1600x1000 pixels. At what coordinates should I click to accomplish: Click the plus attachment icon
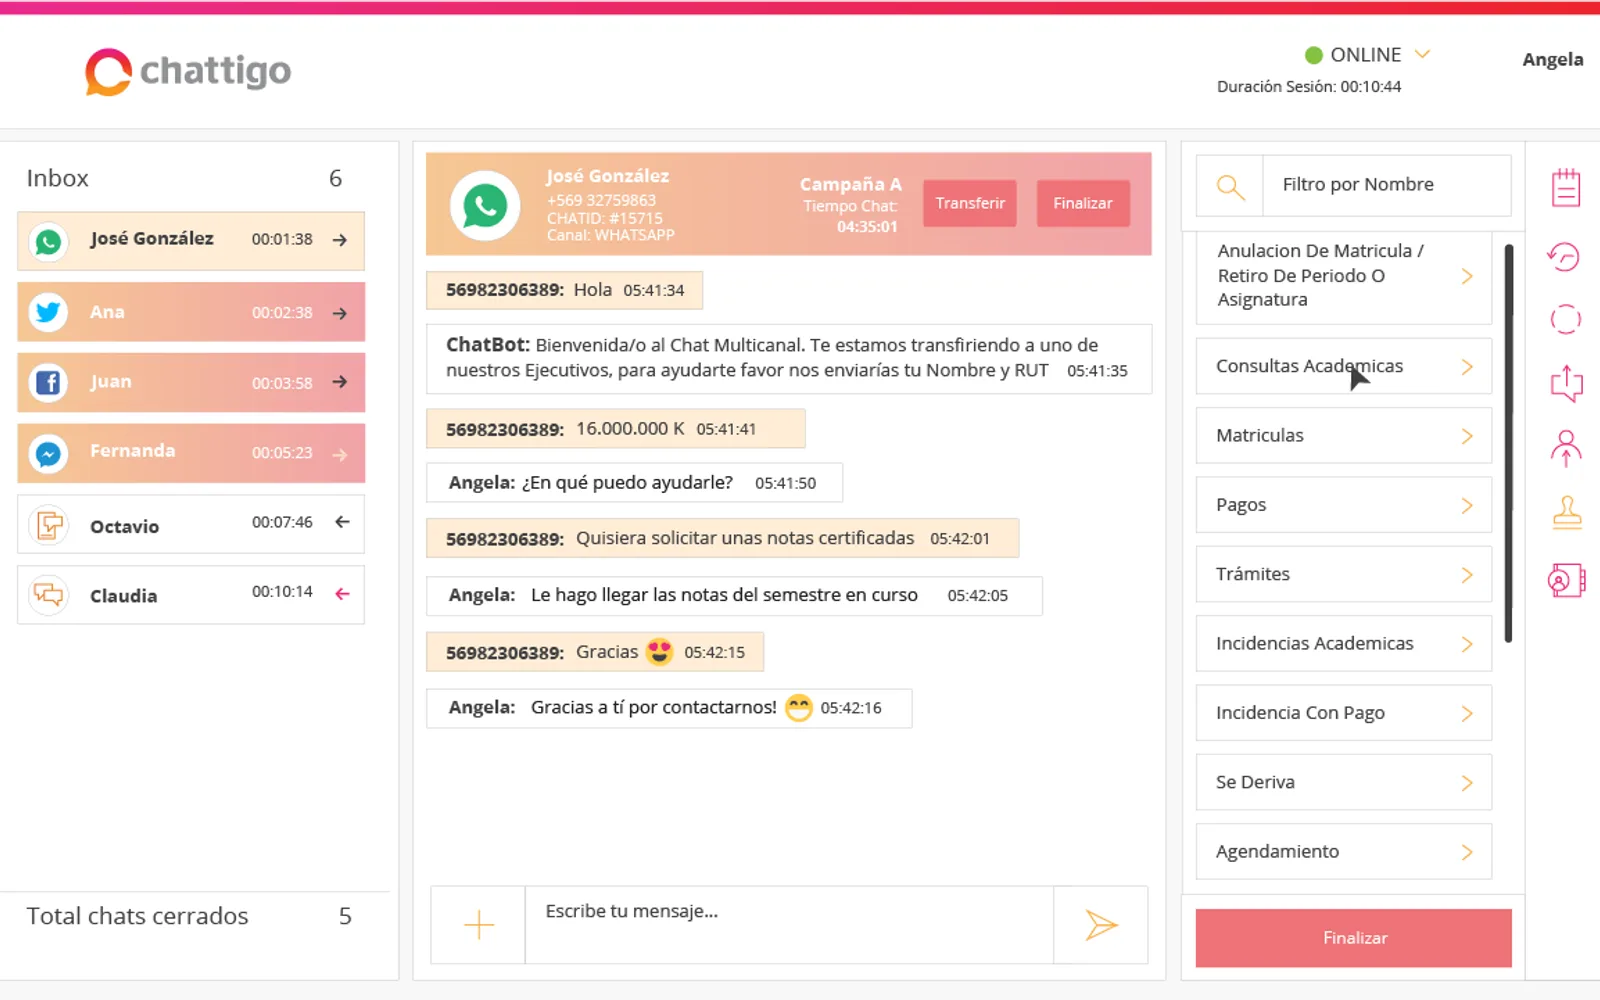click(479, 925)
